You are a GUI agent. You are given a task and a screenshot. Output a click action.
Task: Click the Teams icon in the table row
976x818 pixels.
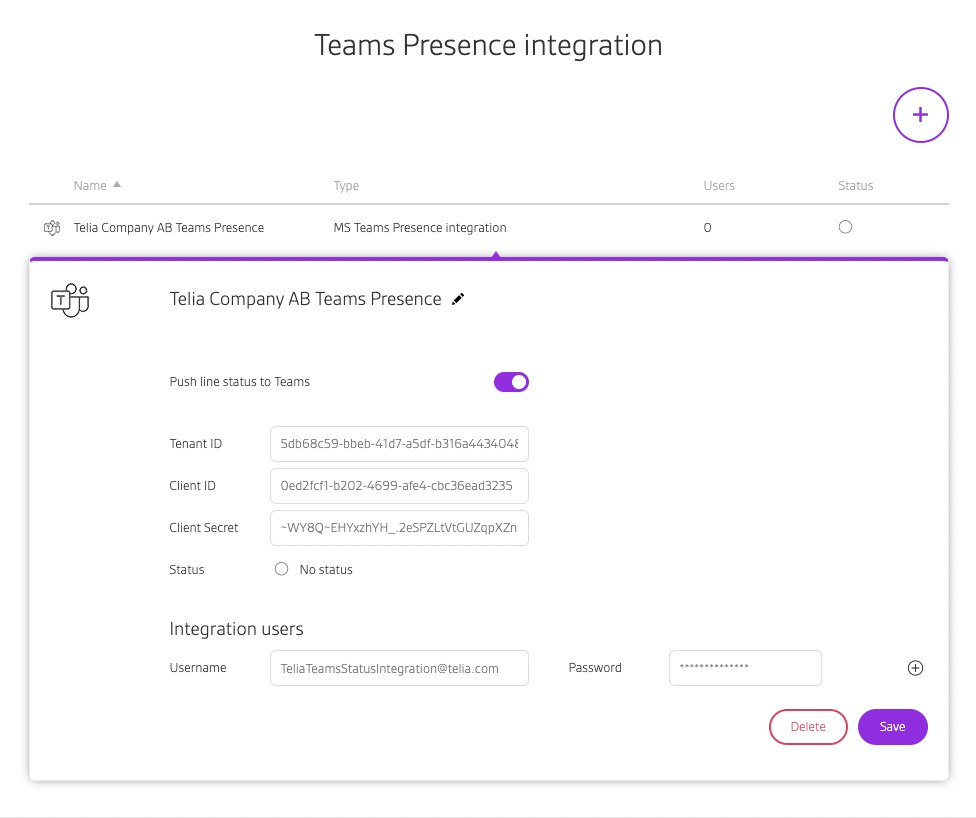pos(52,228)
